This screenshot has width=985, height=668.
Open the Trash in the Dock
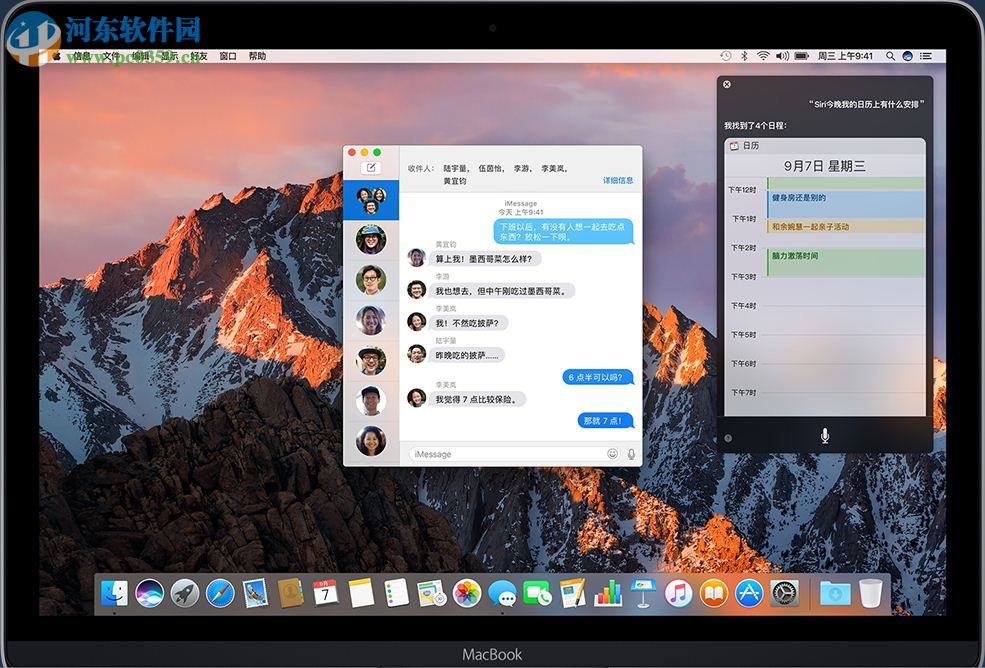click(x=871, y=593)
